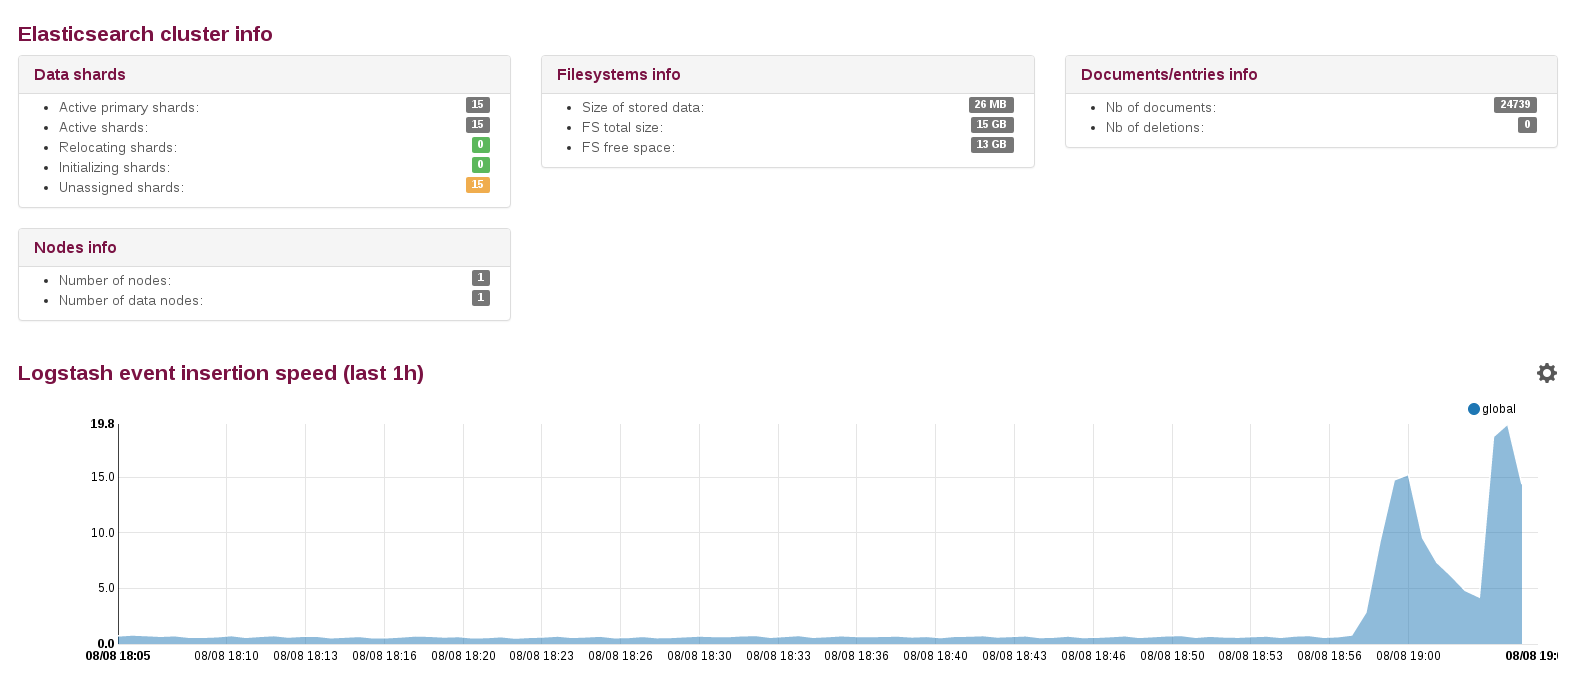Click the Size of stored data label

point(643,107)
